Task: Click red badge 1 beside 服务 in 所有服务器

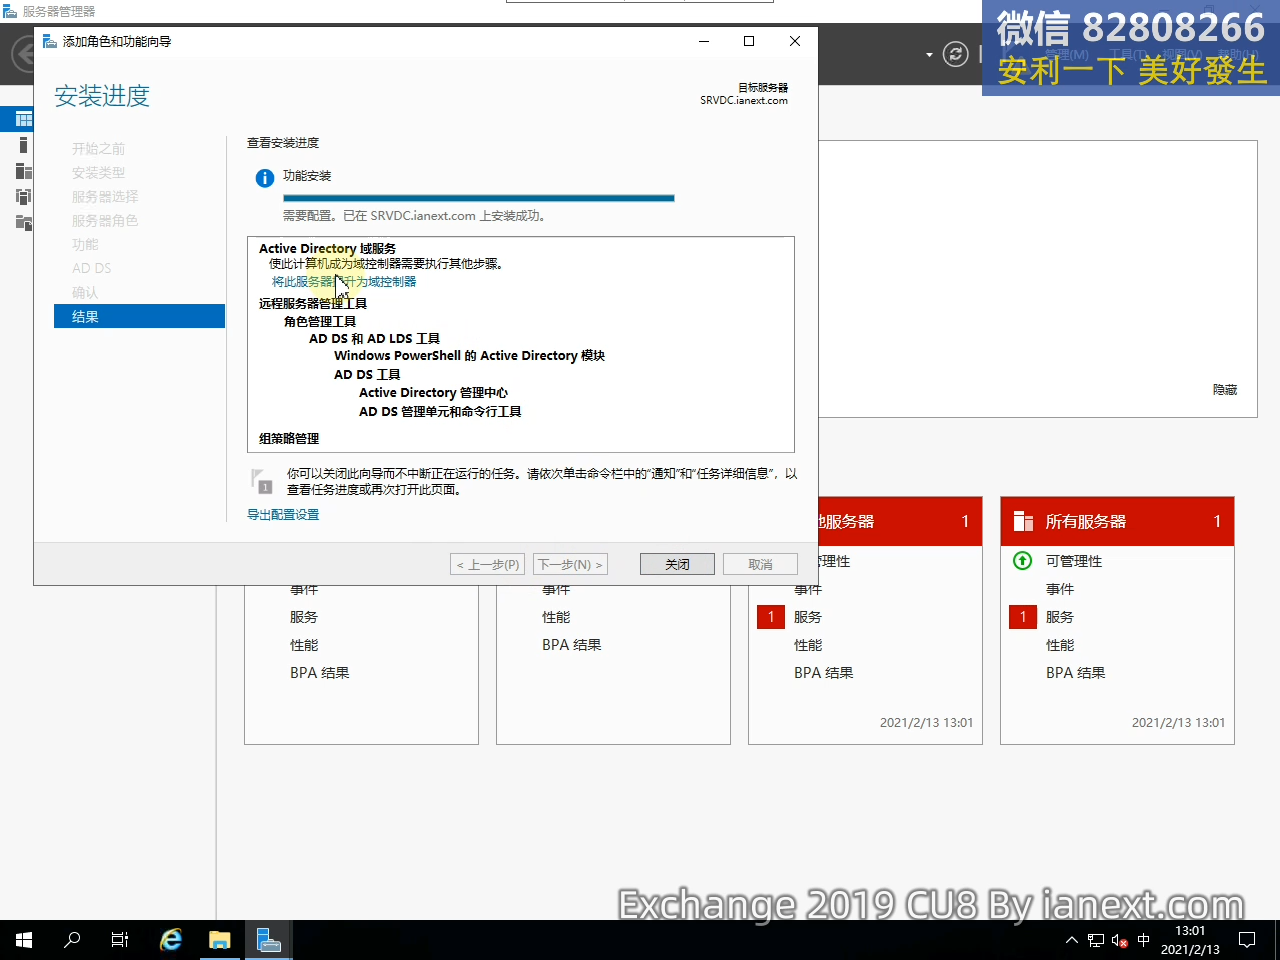Action: pos(1023,617)
